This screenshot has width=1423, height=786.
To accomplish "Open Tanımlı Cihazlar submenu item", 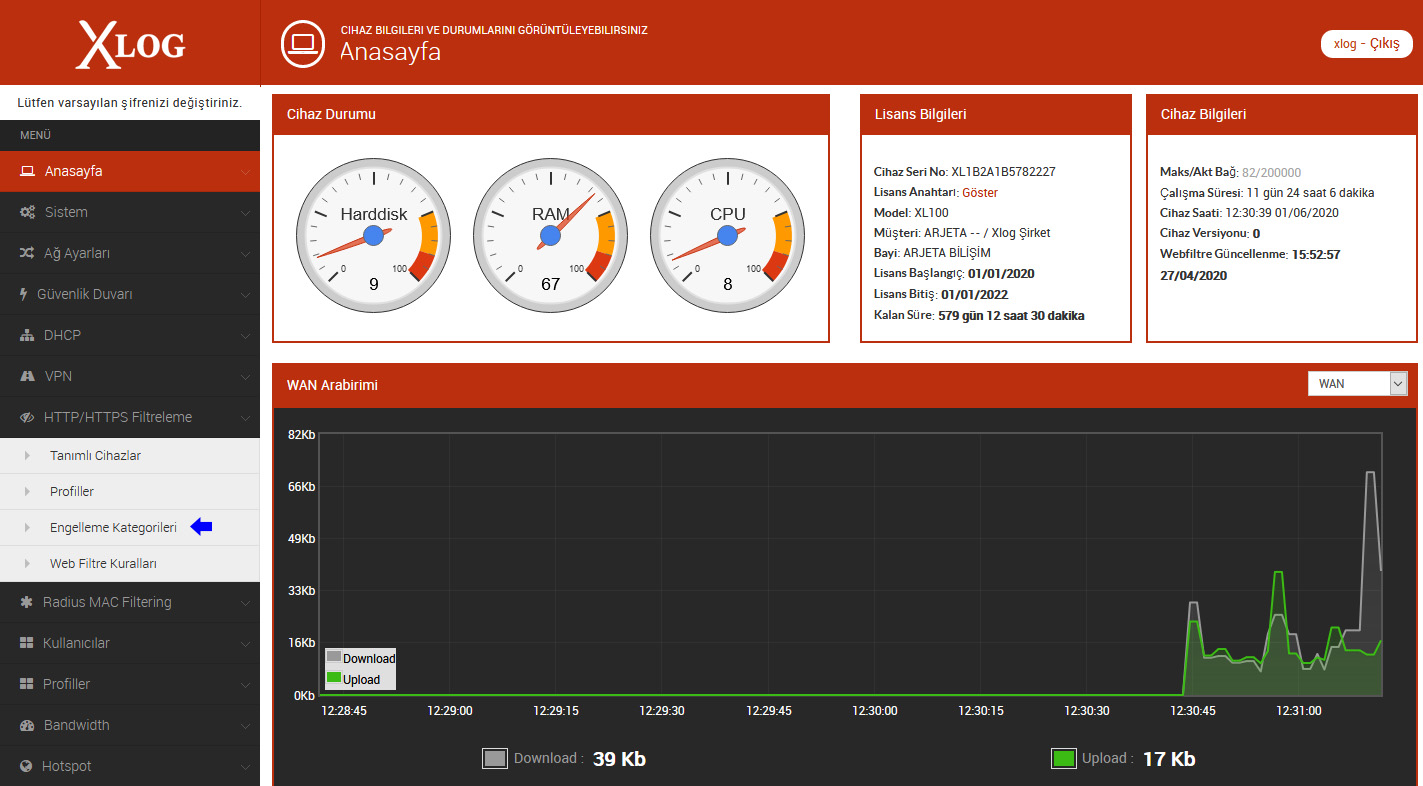I will point(130,456).
